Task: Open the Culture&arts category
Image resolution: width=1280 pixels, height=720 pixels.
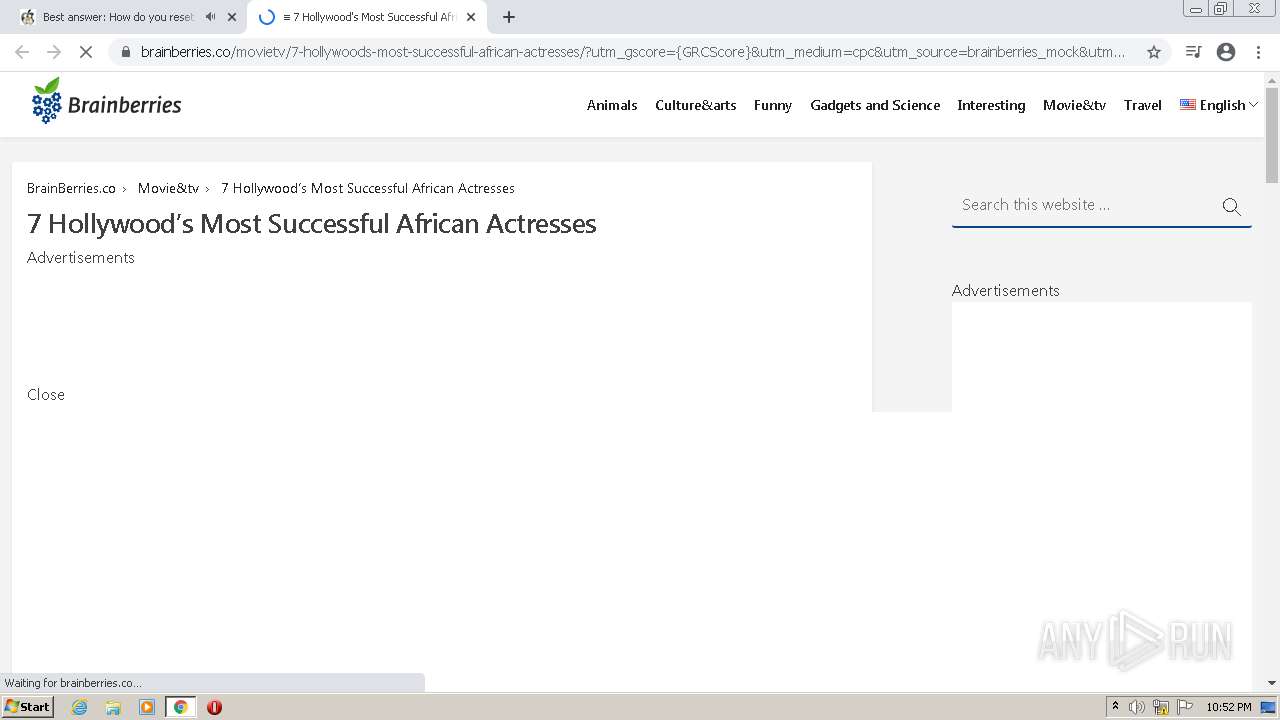Action: click(696, 105)
